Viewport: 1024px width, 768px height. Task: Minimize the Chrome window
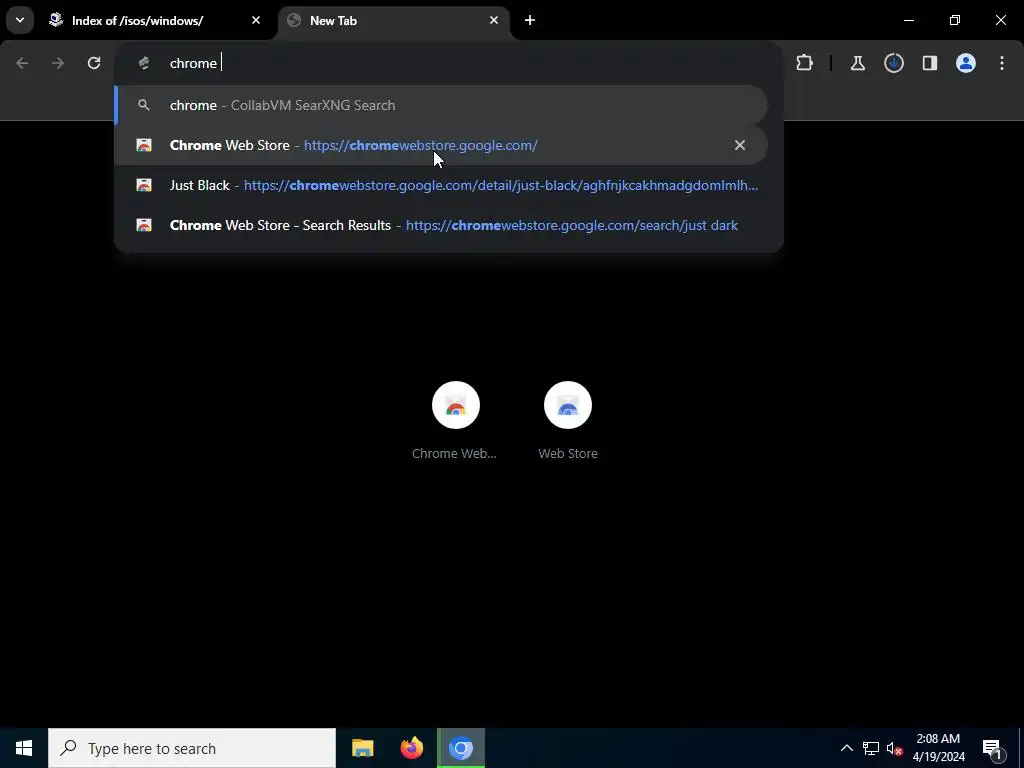click(908, 20)
